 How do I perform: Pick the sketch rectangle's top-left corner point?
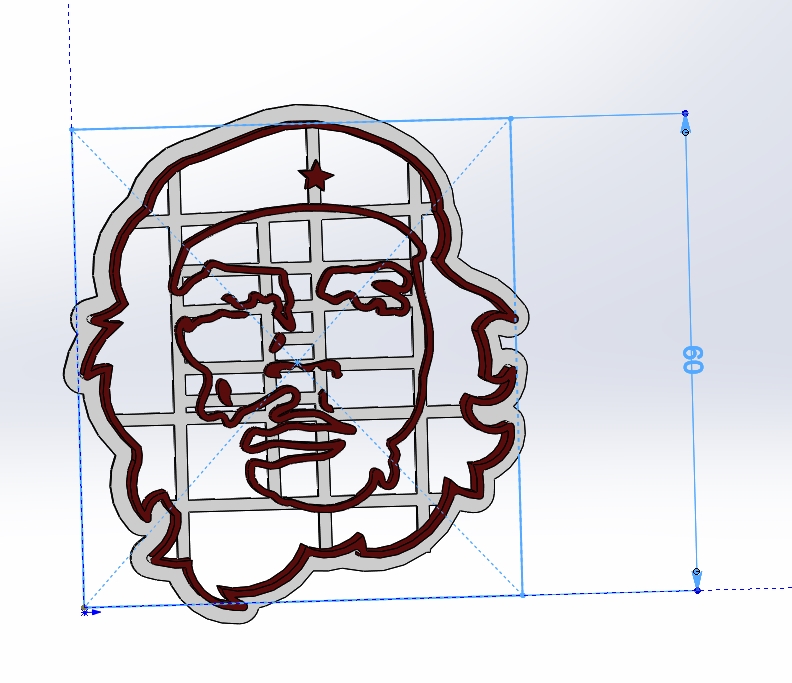point(72,129)
